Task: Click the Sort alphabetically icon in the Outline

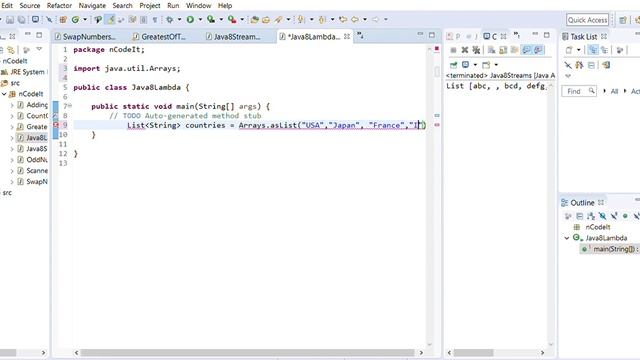Action: (x=591, y=216)
